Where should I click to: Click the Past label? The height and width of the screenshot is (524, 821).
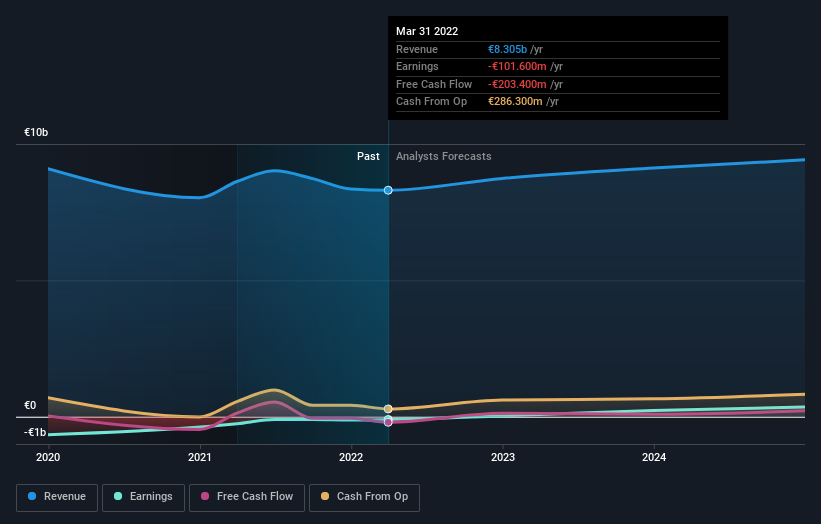368,157
